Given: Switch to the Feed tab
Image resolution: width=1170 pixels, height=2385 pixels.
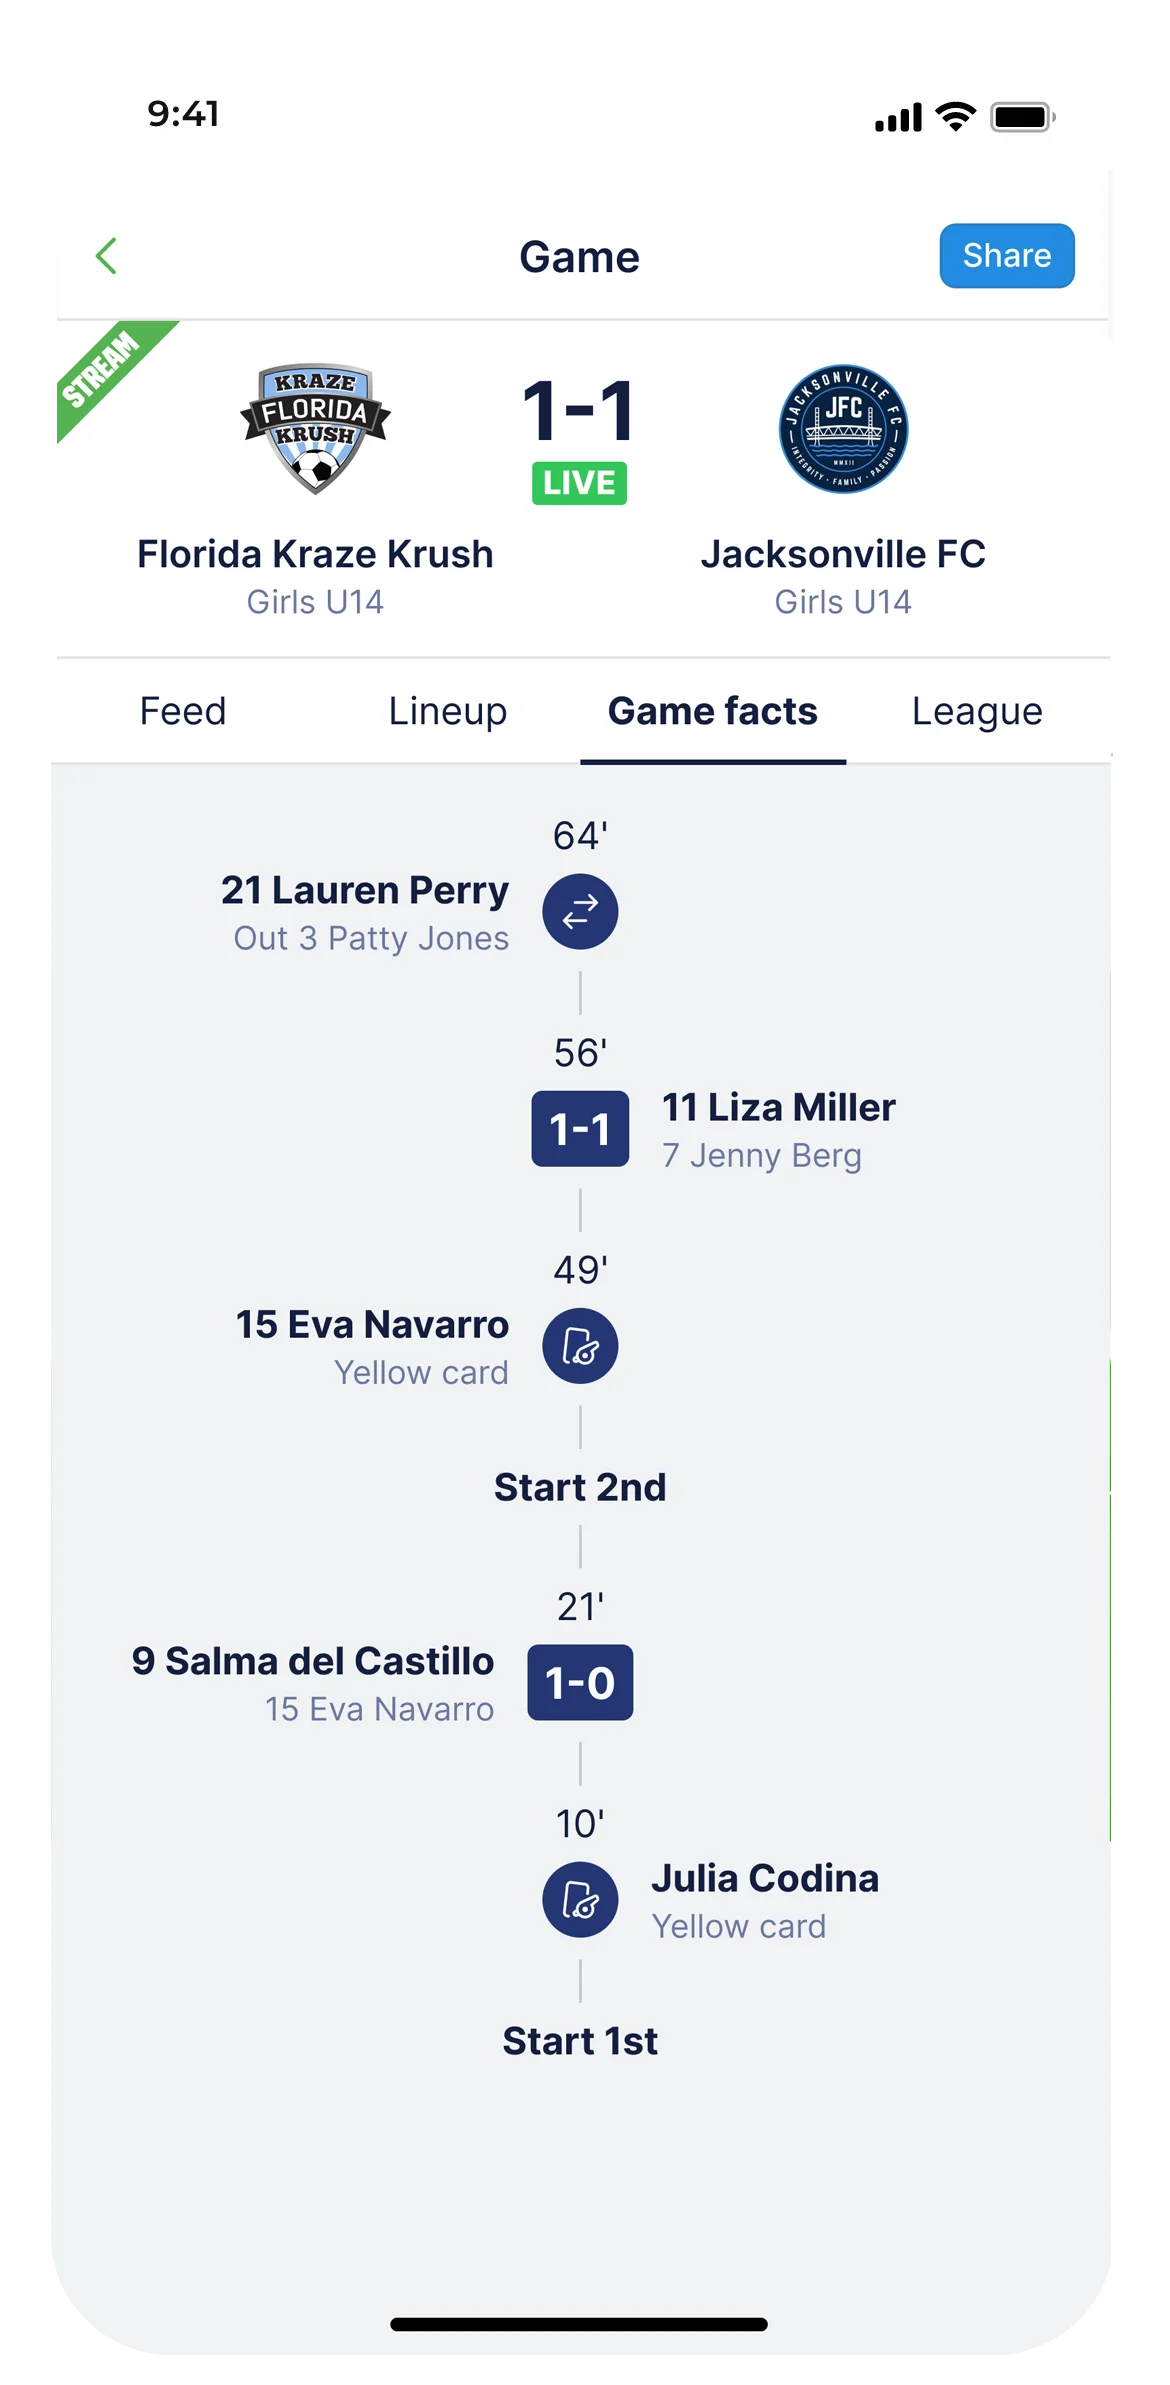Looking at the screenshot, I should point(183,711).
